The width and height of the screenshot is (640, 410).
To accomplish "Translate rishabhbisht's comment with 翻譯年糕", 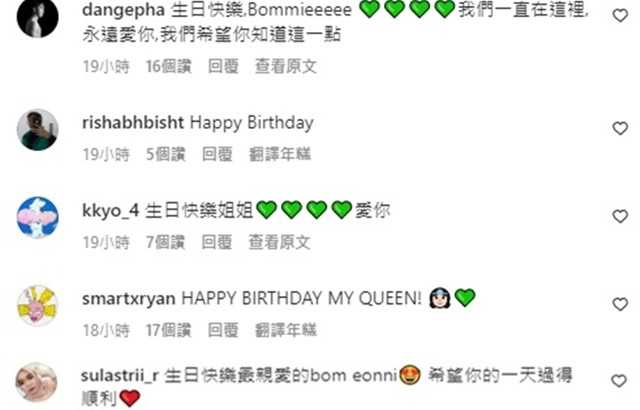I will [280, 154].
